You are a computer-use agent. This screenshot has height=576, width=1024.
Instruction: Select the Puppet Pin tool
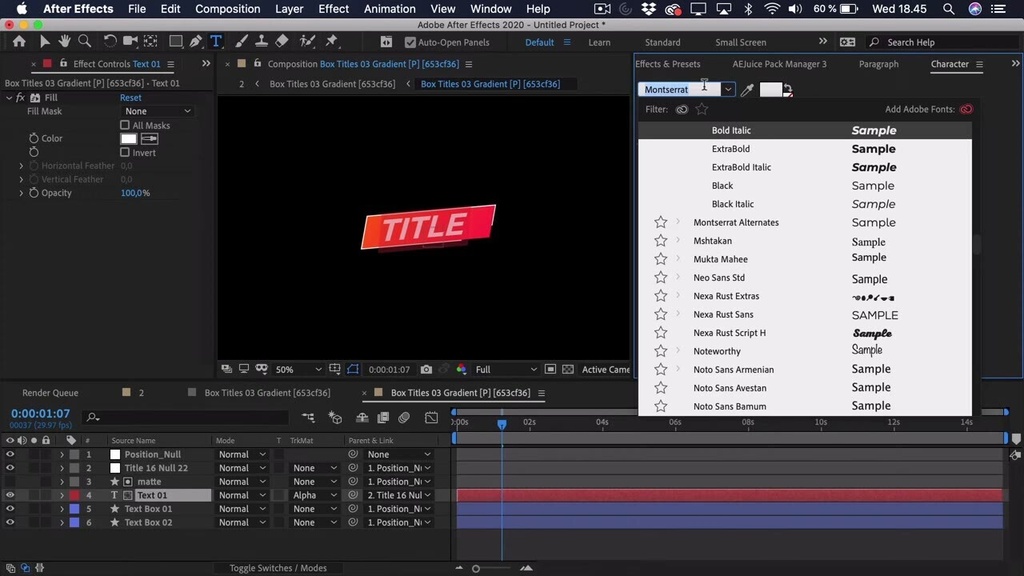[332, 42]
